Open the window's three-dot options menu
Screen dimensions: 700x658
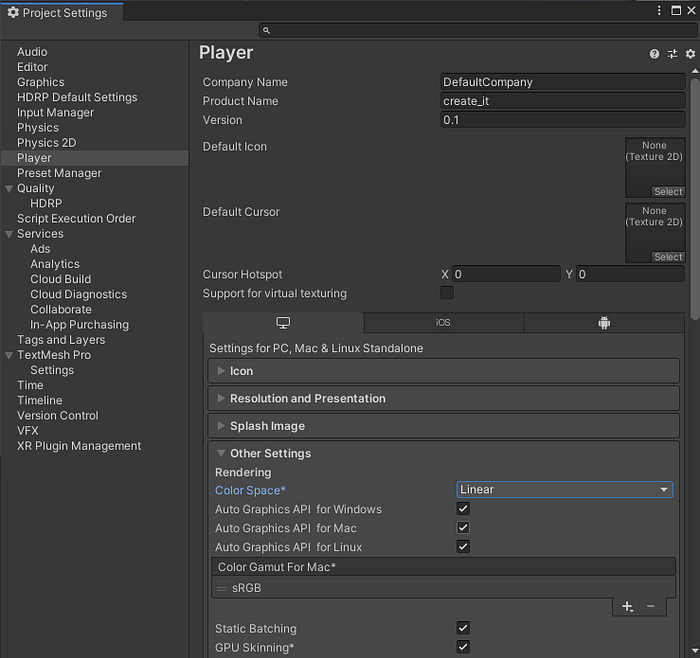click(x=660, y=10)
